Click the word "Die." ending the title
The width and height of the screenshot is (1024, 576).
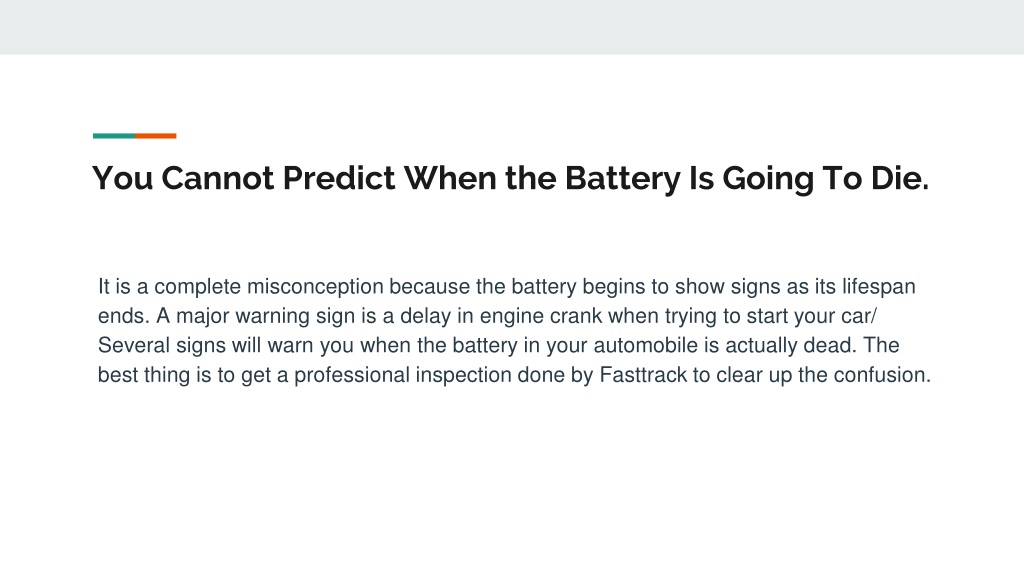point(899,178)
